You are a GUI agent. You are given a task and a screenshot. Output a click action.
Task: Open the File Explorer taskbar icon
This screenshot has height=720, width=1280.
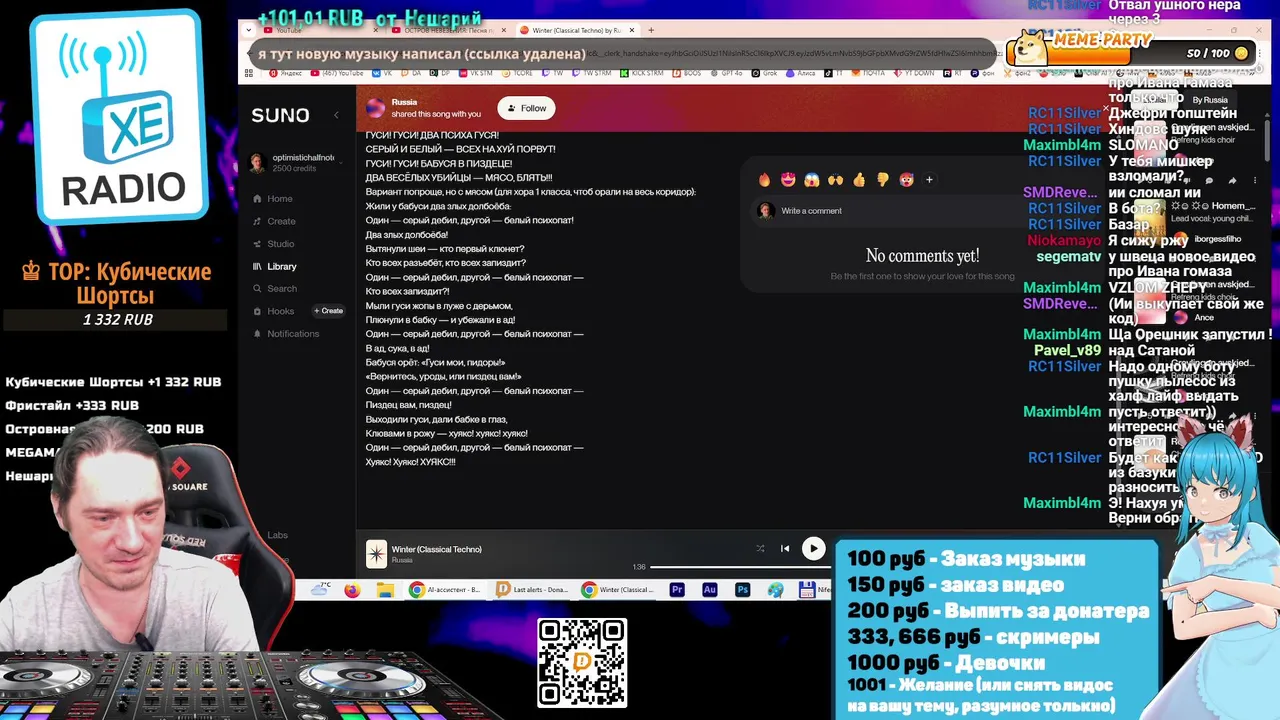tap(385, 590)
